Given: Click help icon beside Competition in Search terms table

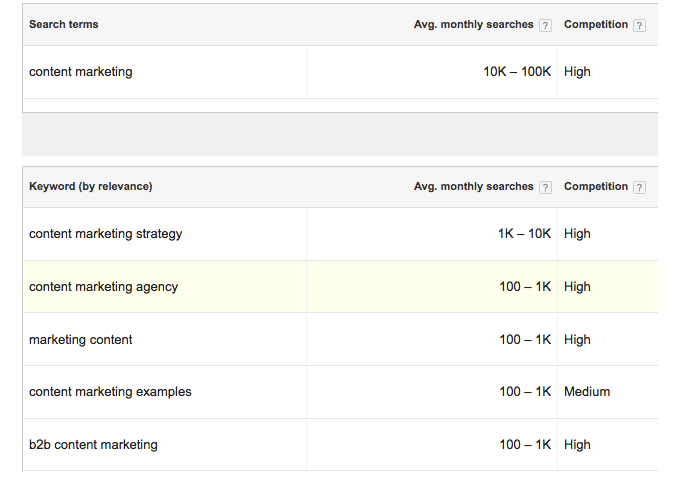Looking at the screenshot, I should click(639, 25).
